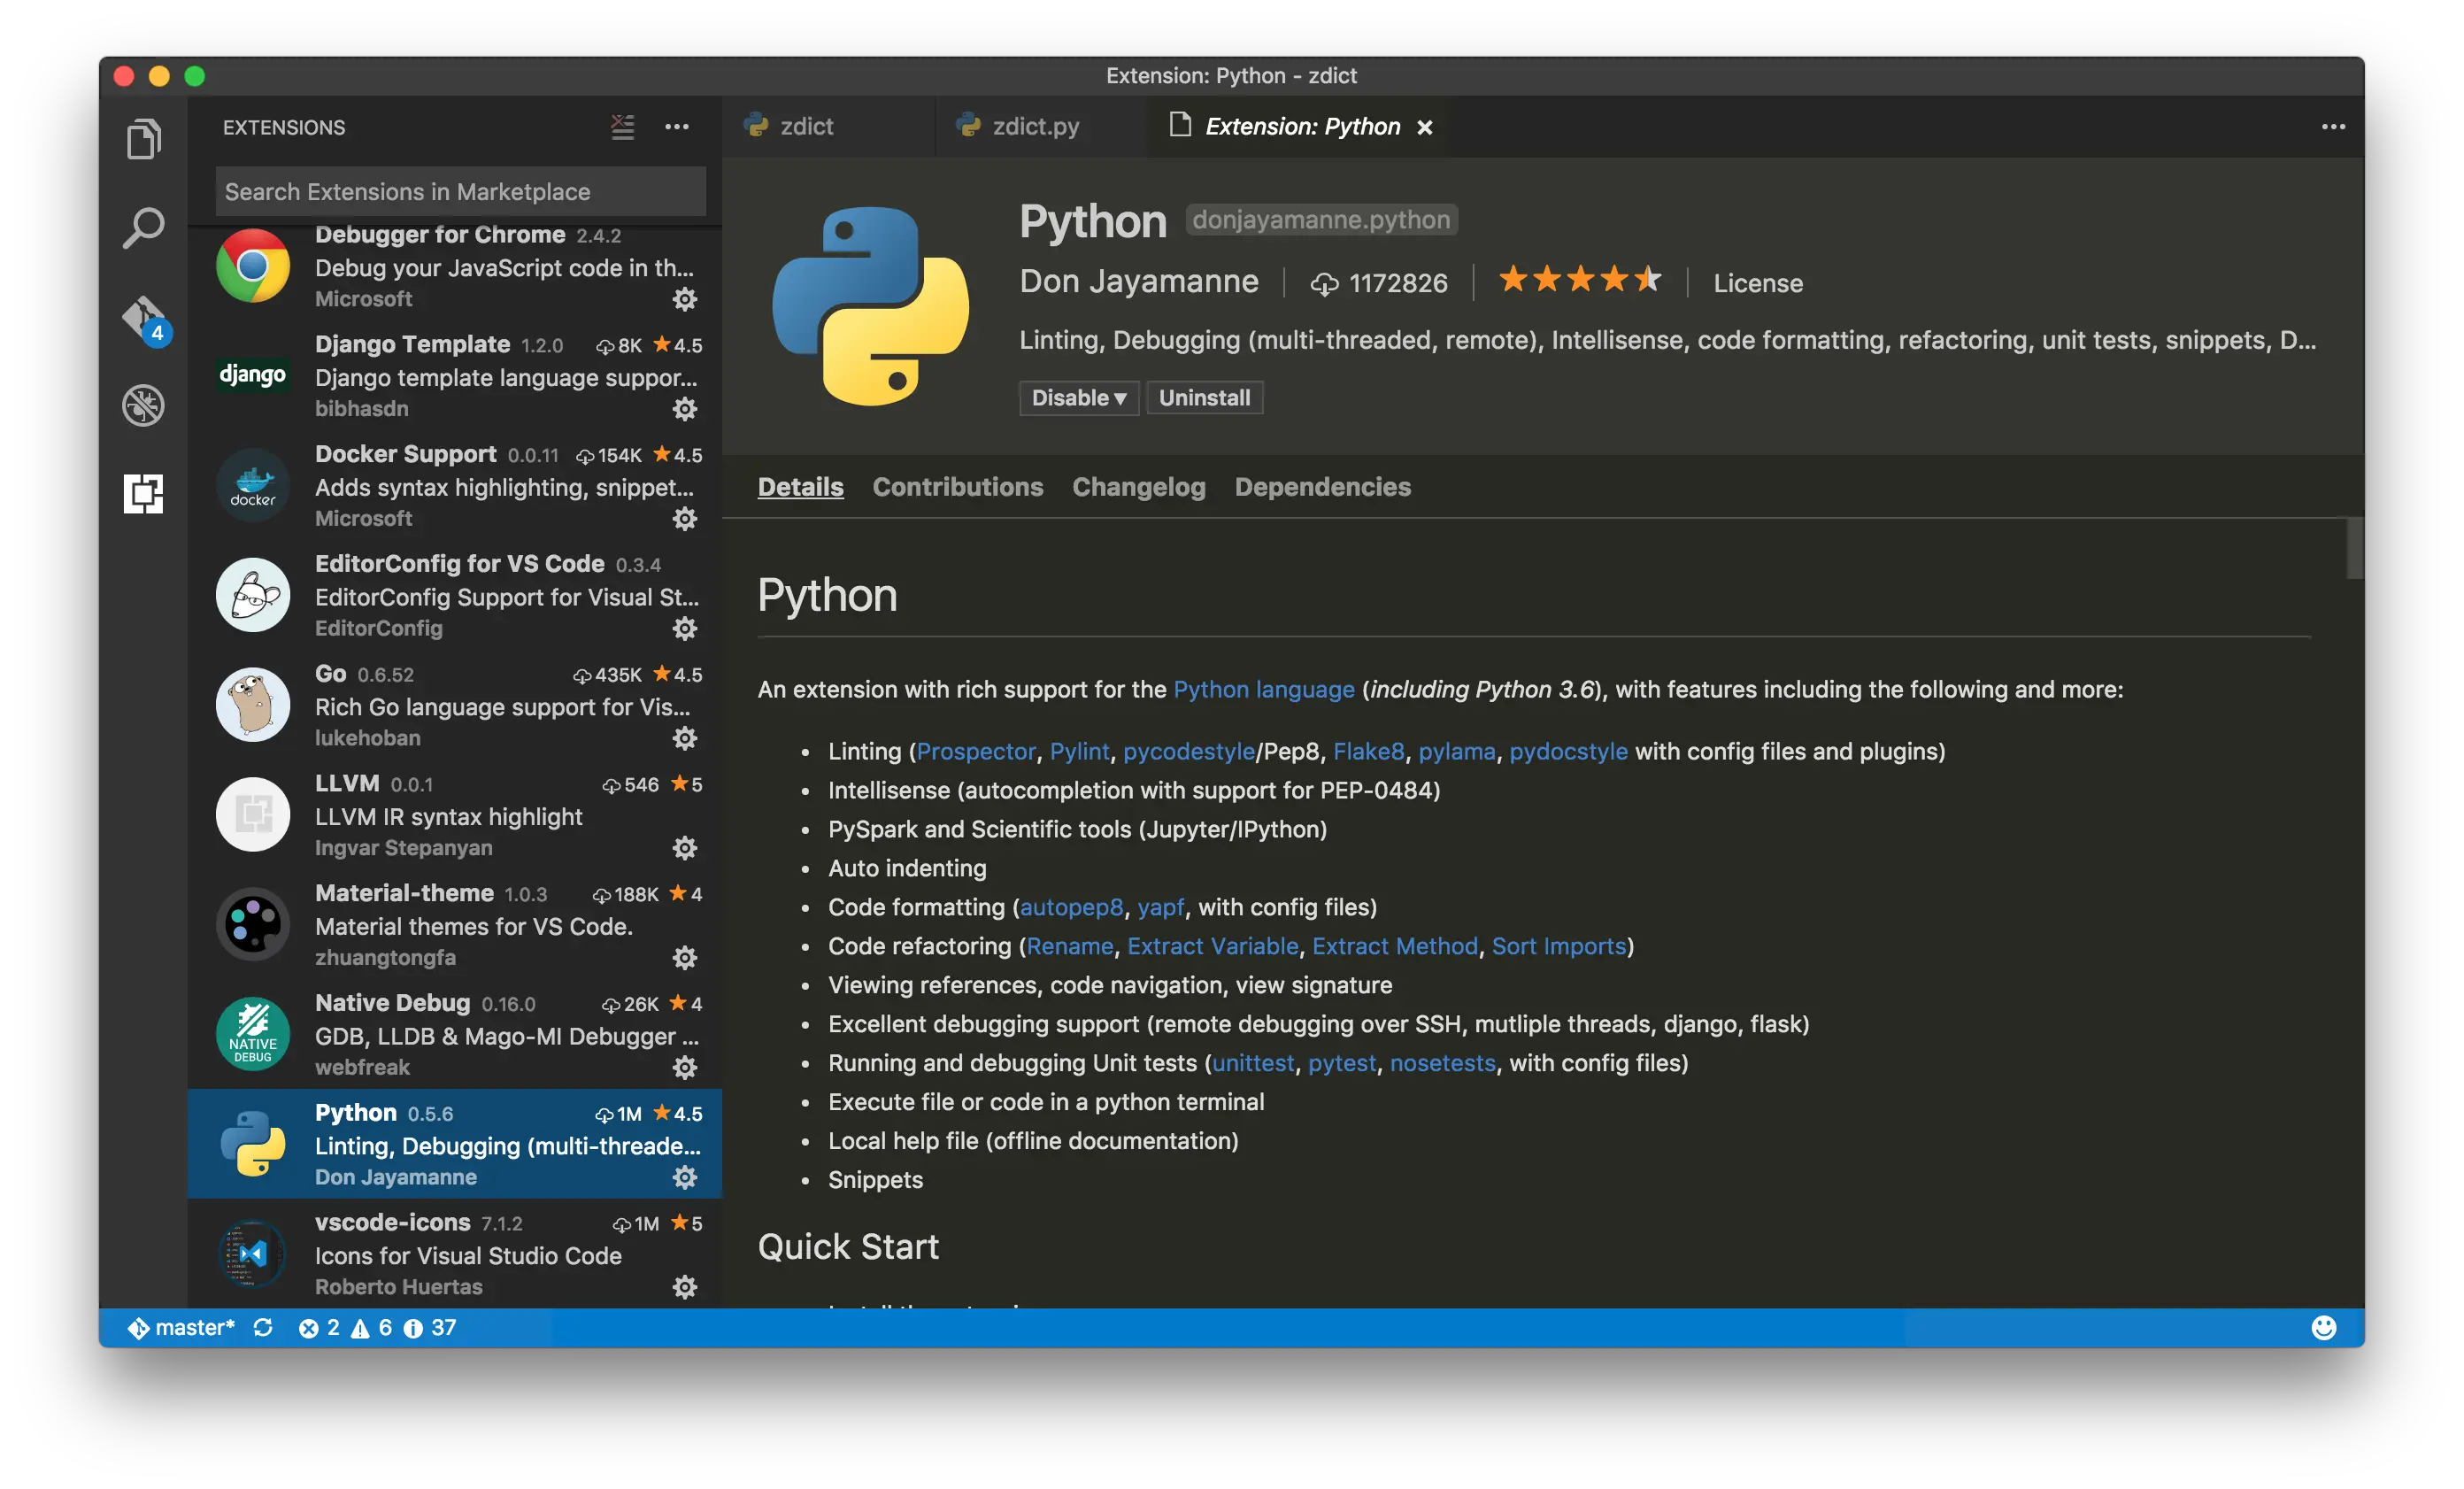Open the Search view in activity bar

[x=143, y=228]
